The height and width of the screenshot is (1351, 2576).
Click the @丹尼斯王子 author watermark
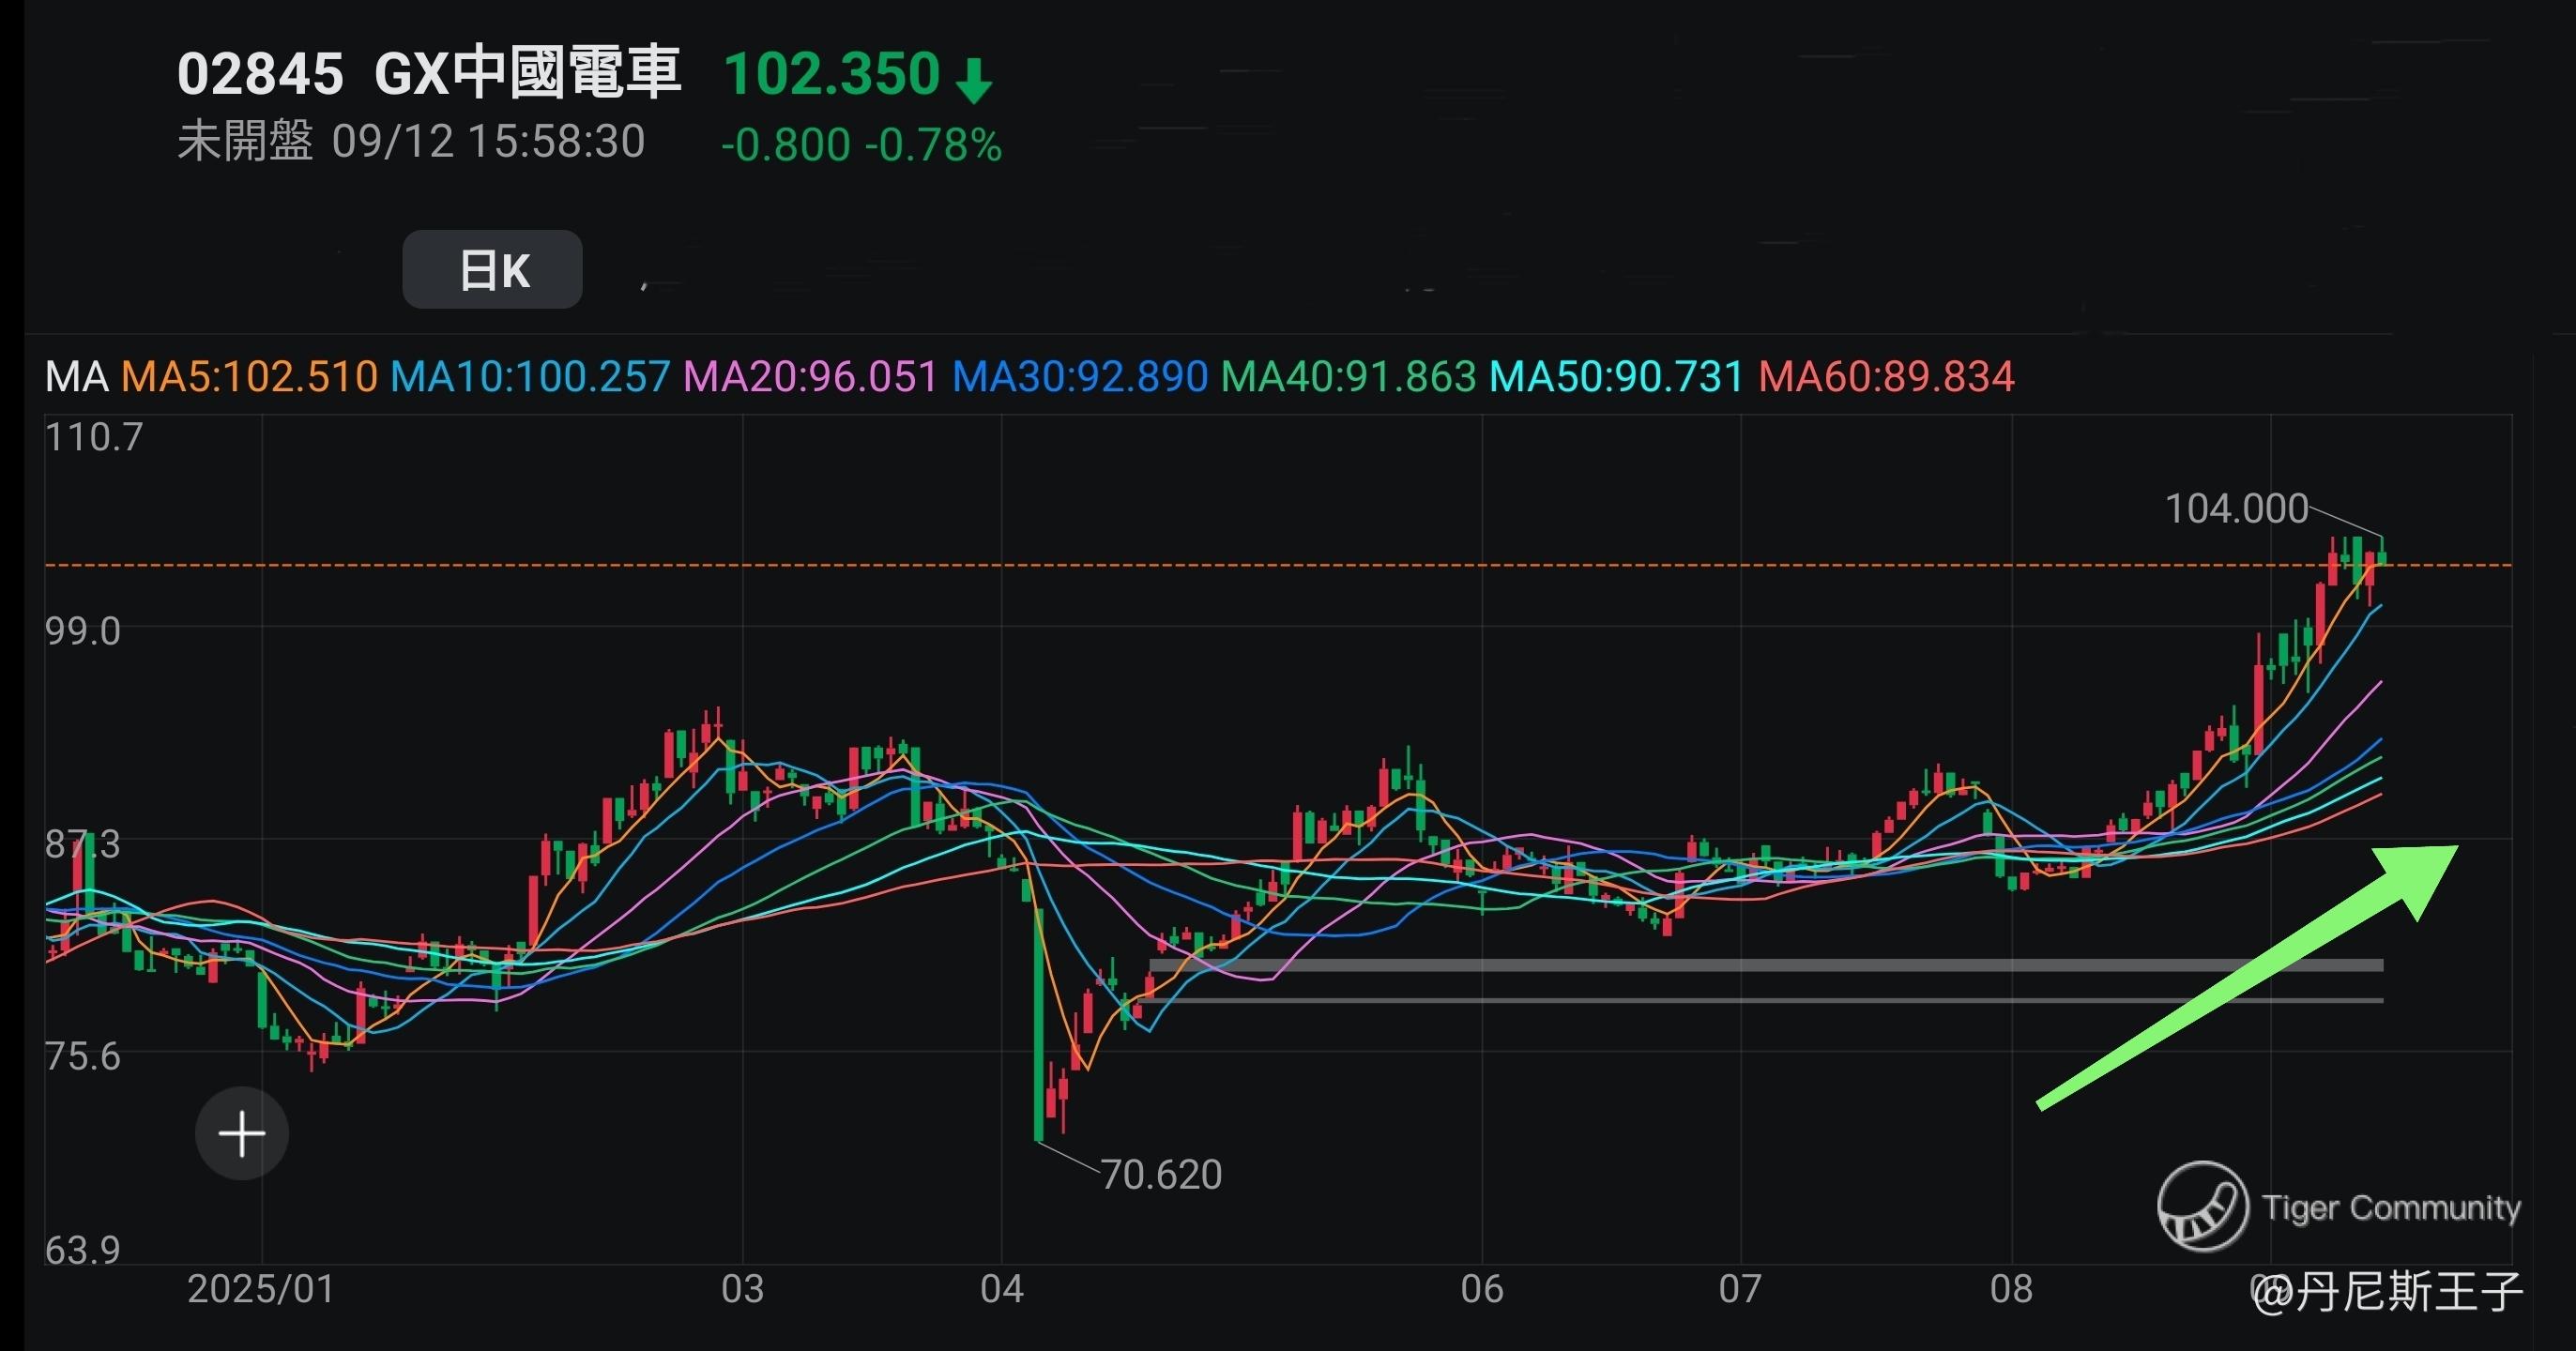[x=2390, y=1292]
